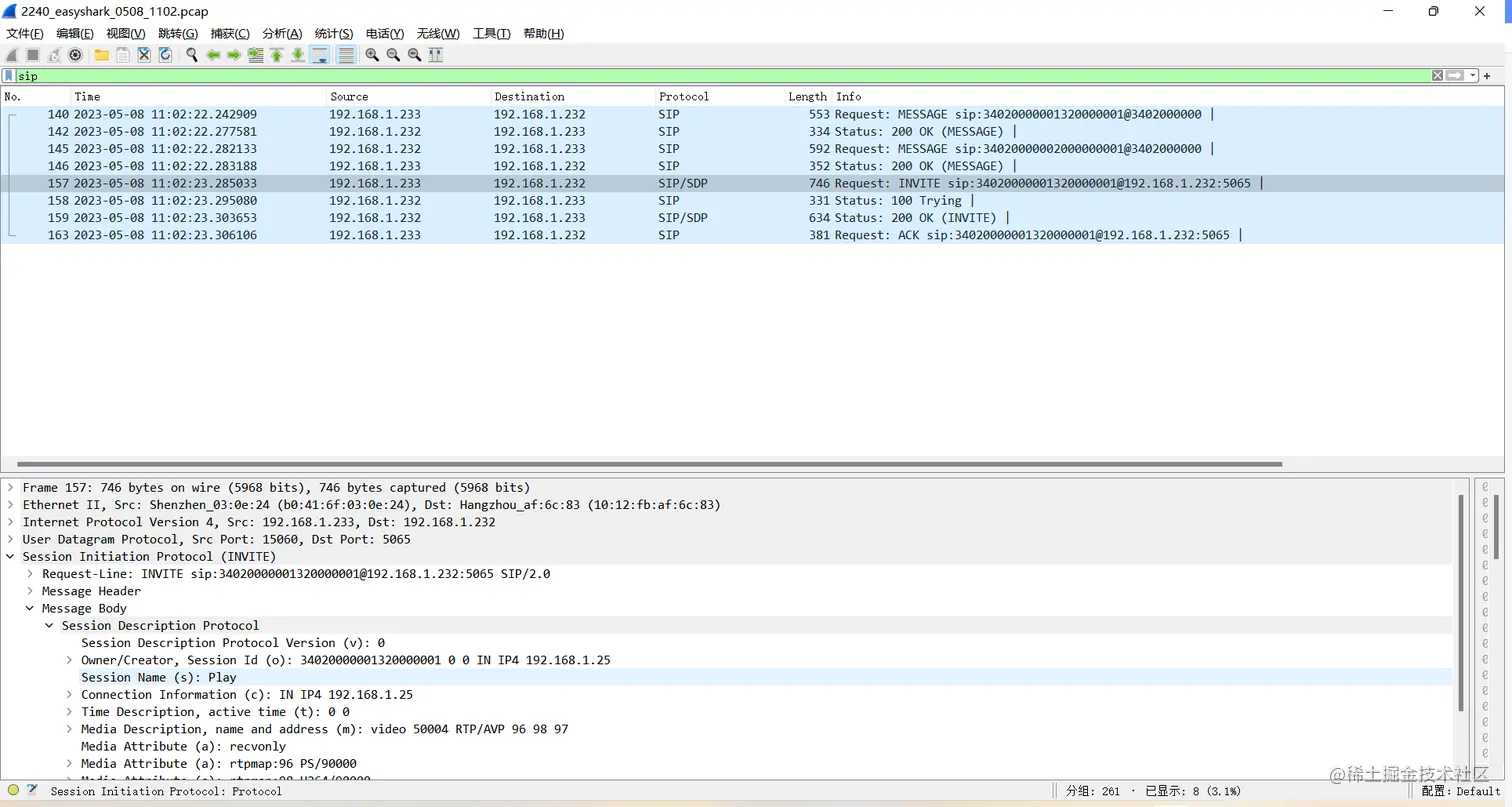1512x807 pixels.
Task: Click the packet list horizontal scrollbar
Action: pos(649,464)
